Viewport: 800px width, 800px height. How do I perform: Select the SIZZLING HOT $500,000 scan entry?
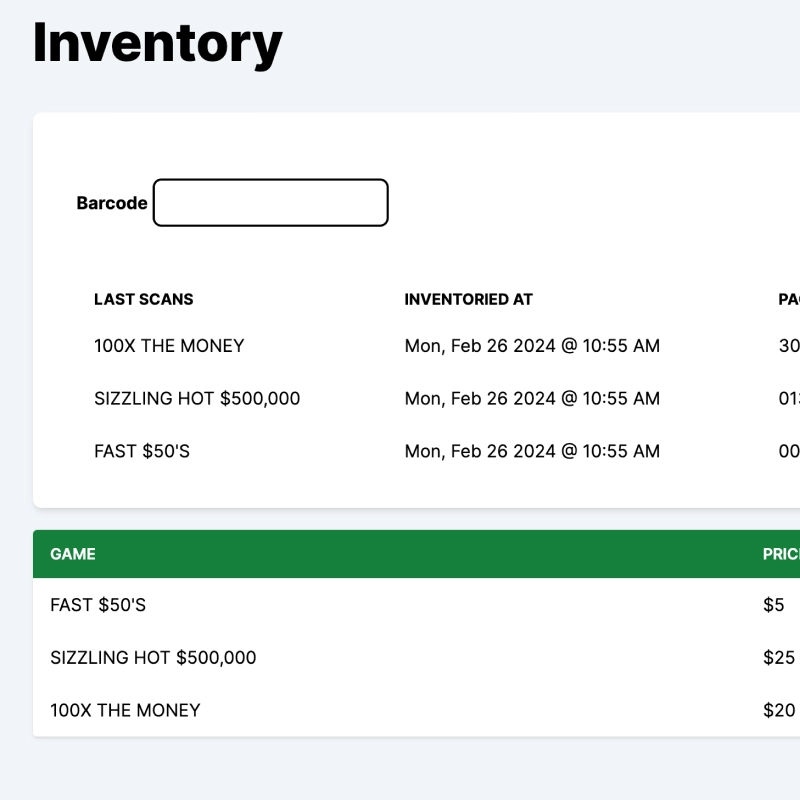click(x=197, y=398)
